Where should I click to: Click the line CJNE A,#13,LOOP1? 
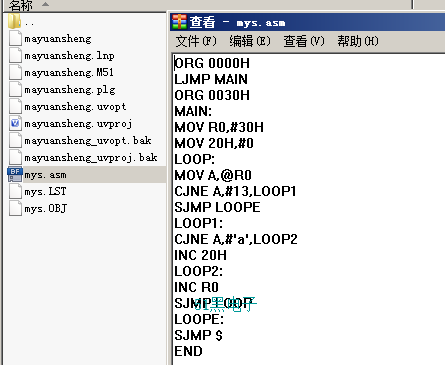pos(235,191)
